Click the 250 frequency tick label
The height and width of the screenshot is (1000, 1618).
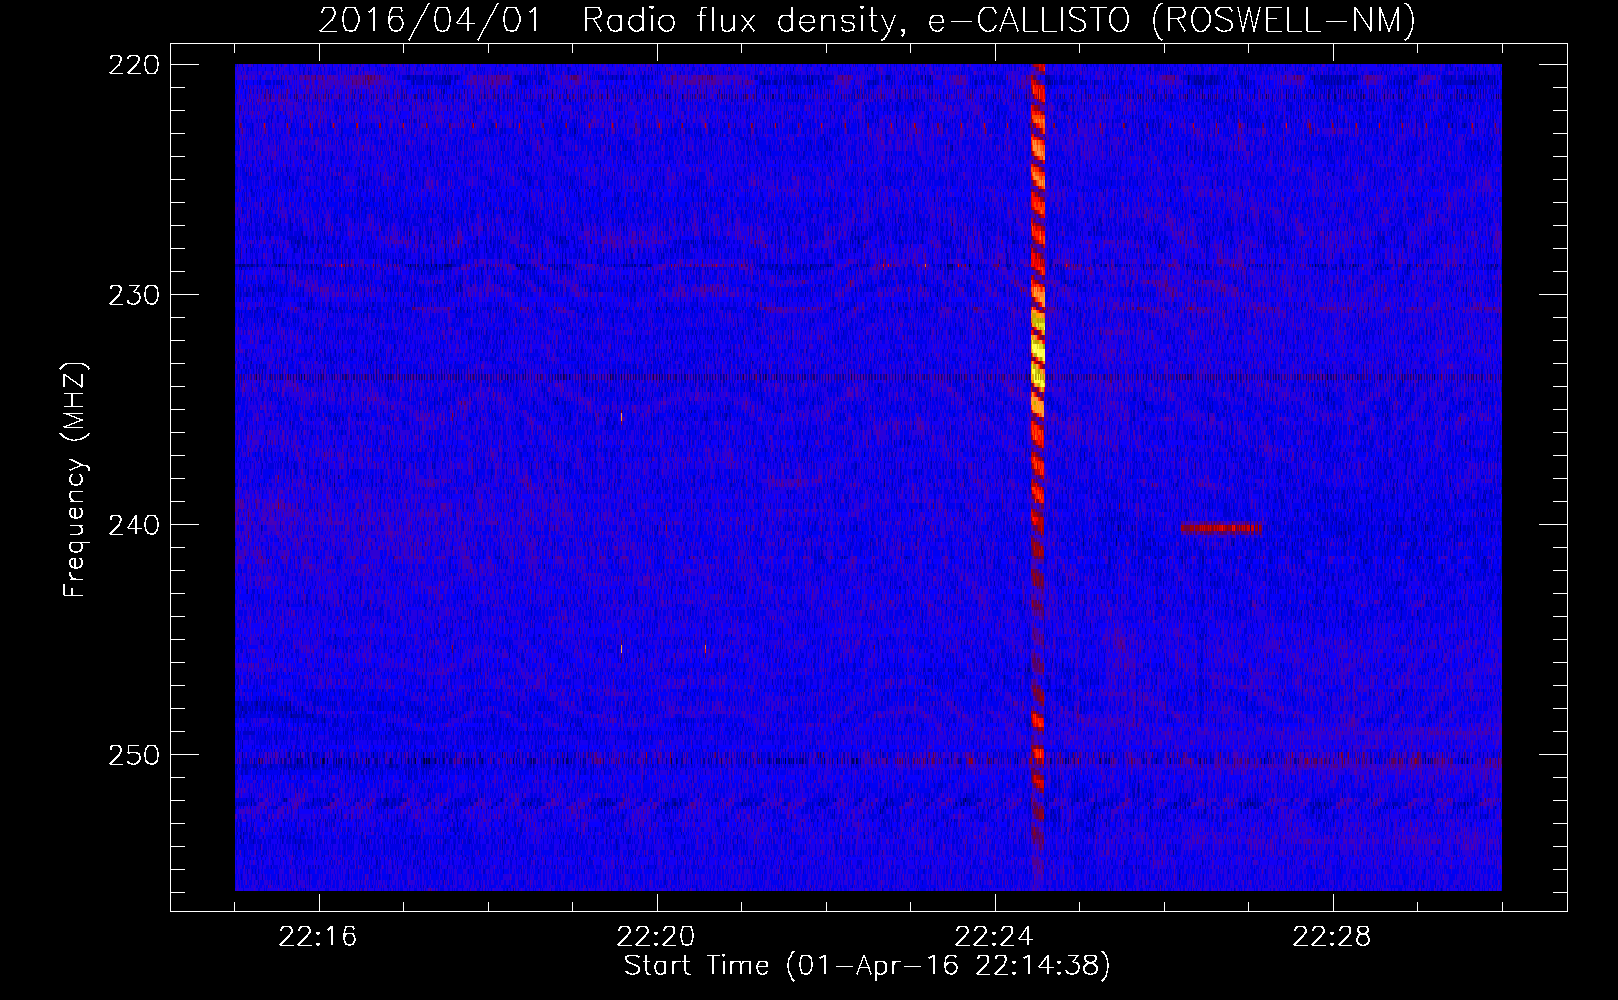click(134, 755)
